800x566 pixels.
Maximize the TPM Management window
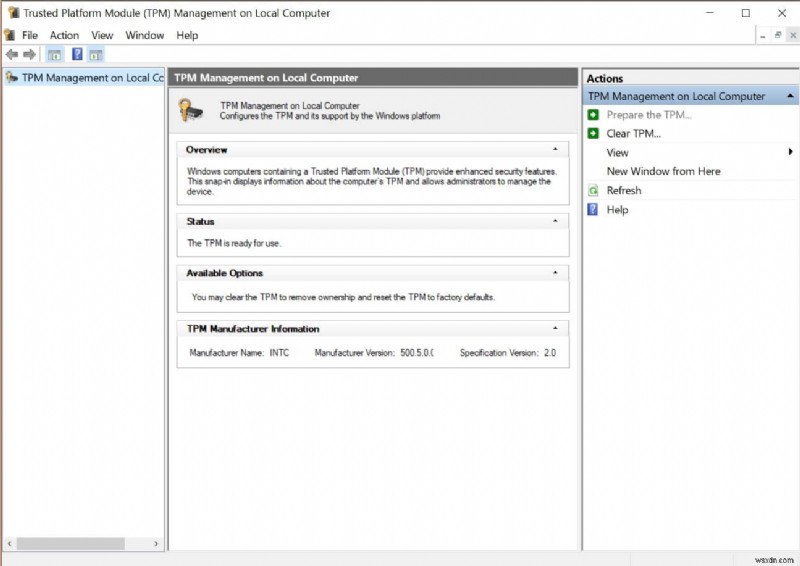coord(746,13)
